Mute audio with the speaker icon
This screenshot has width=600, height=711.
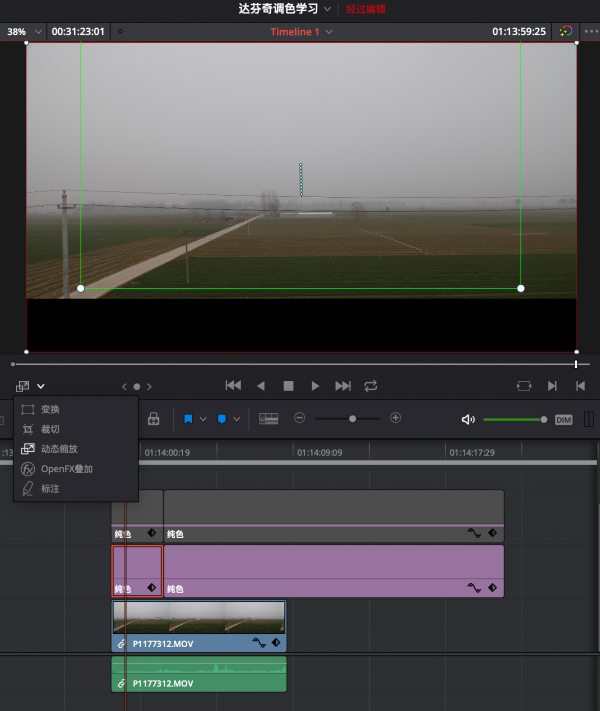467,419
